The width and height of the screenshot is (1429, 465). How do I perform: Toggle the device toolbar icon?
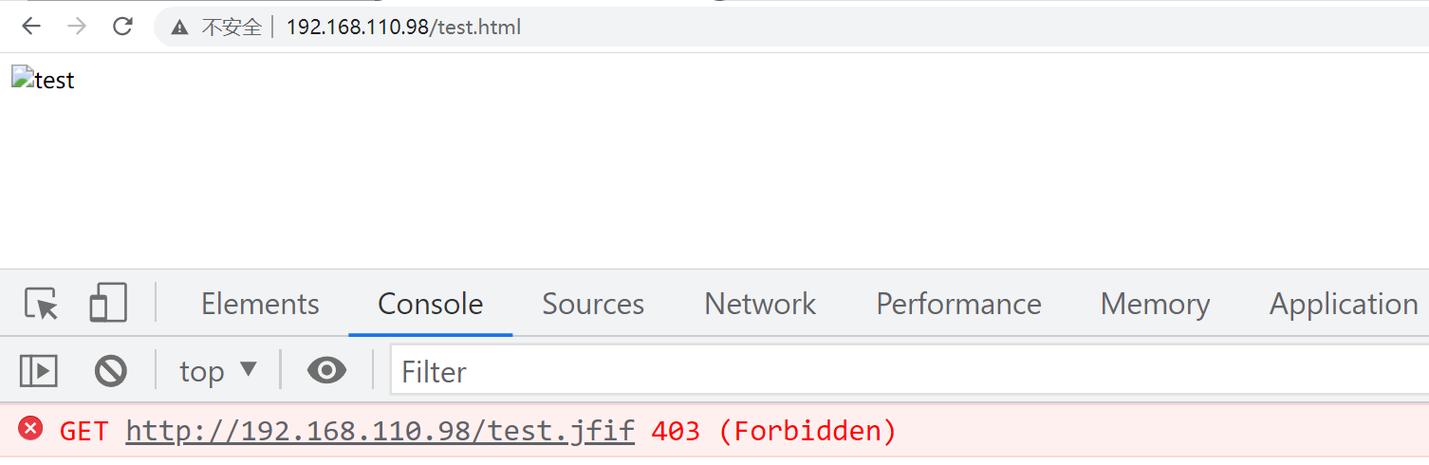tap(108, 303)
